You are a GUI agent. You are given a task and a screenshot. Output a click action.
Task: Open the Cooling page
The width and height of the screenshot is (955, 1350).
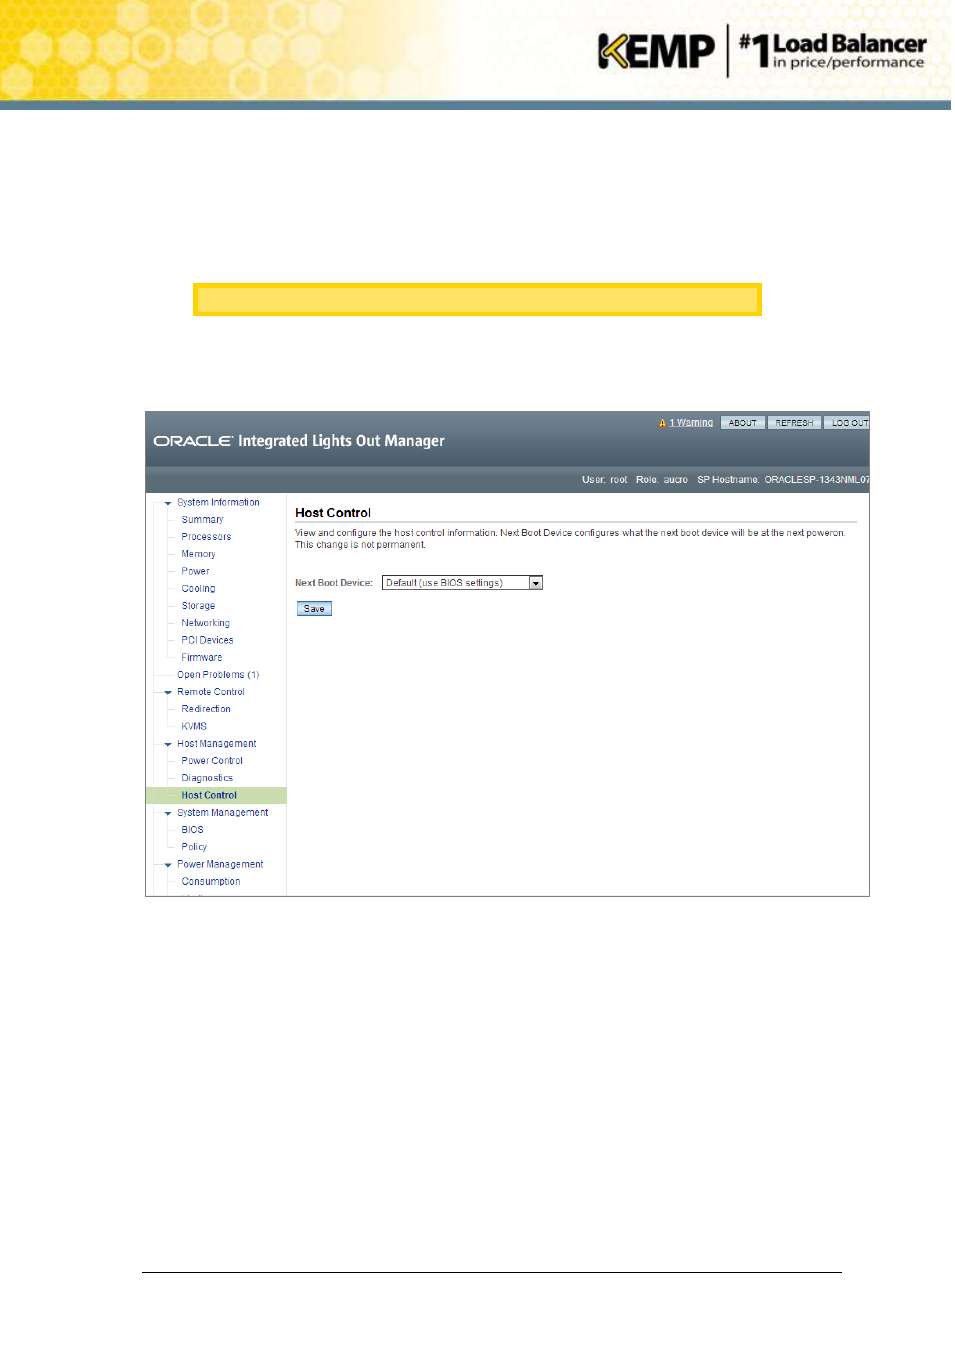tap(198, 589)
